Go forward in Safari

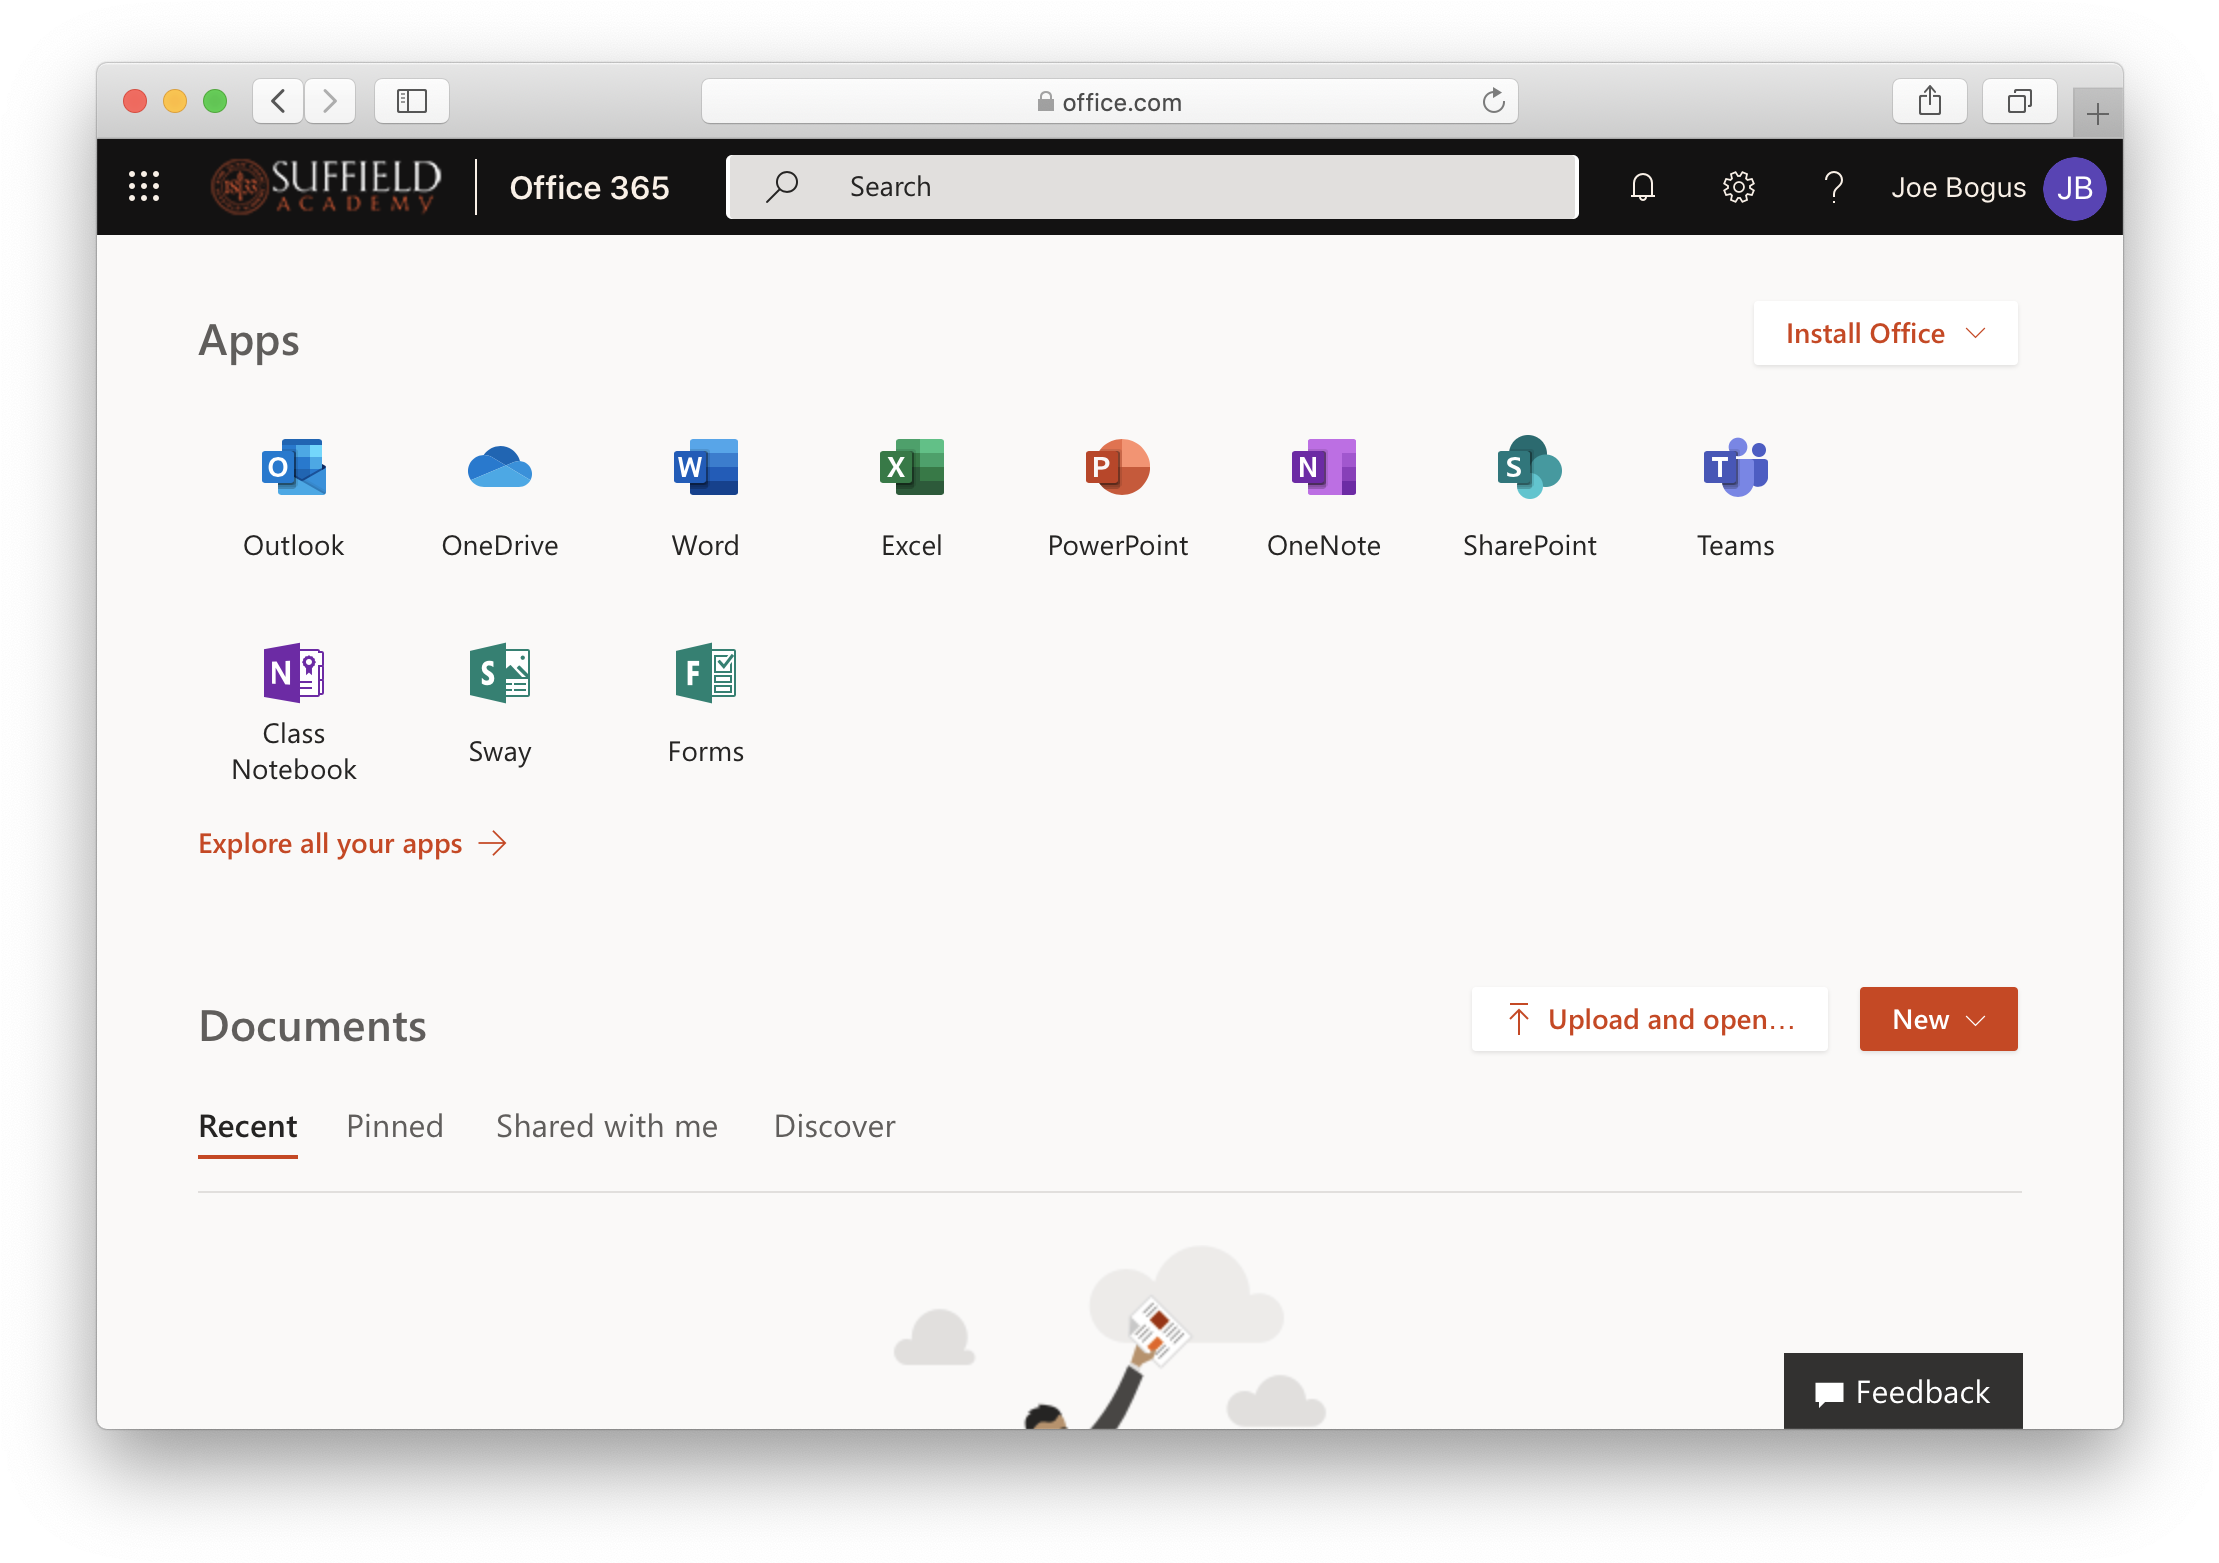(330, 101)
